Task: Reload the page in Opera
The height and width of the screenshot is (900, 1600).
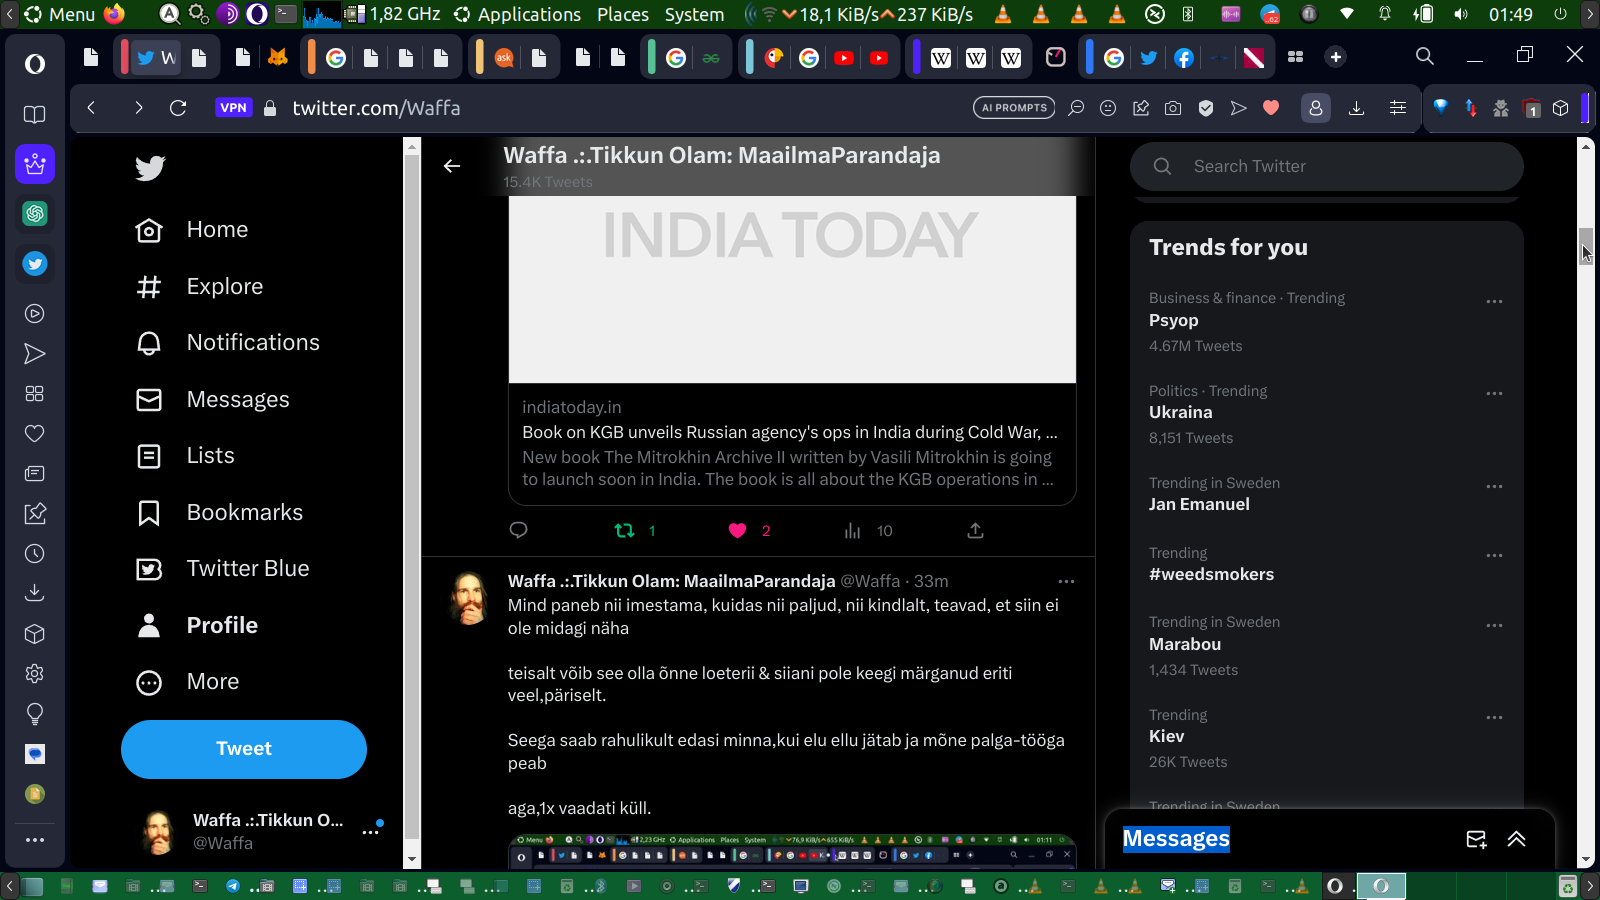Action: [178, 108]
